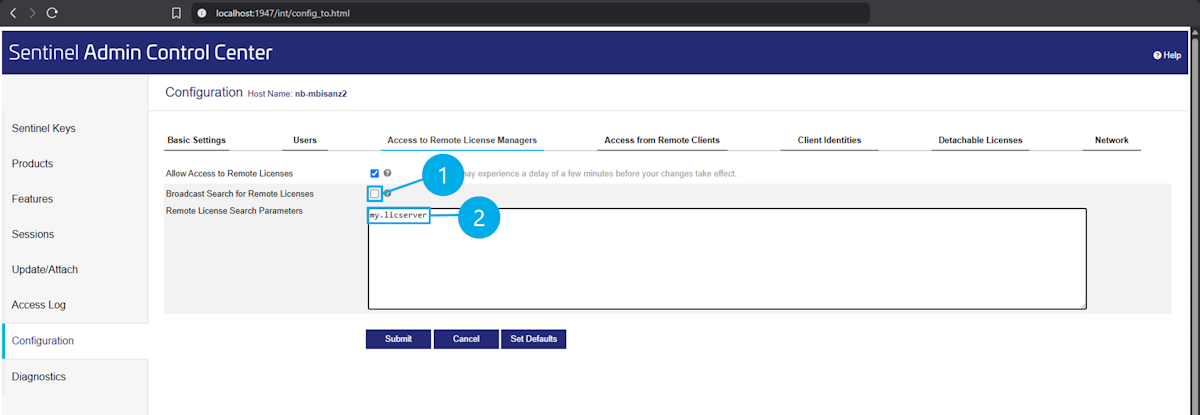1200x415 pixels.
Task: Enable Broadcast Search for Remote Licenses checkbox
Action: tap(374, 193)
